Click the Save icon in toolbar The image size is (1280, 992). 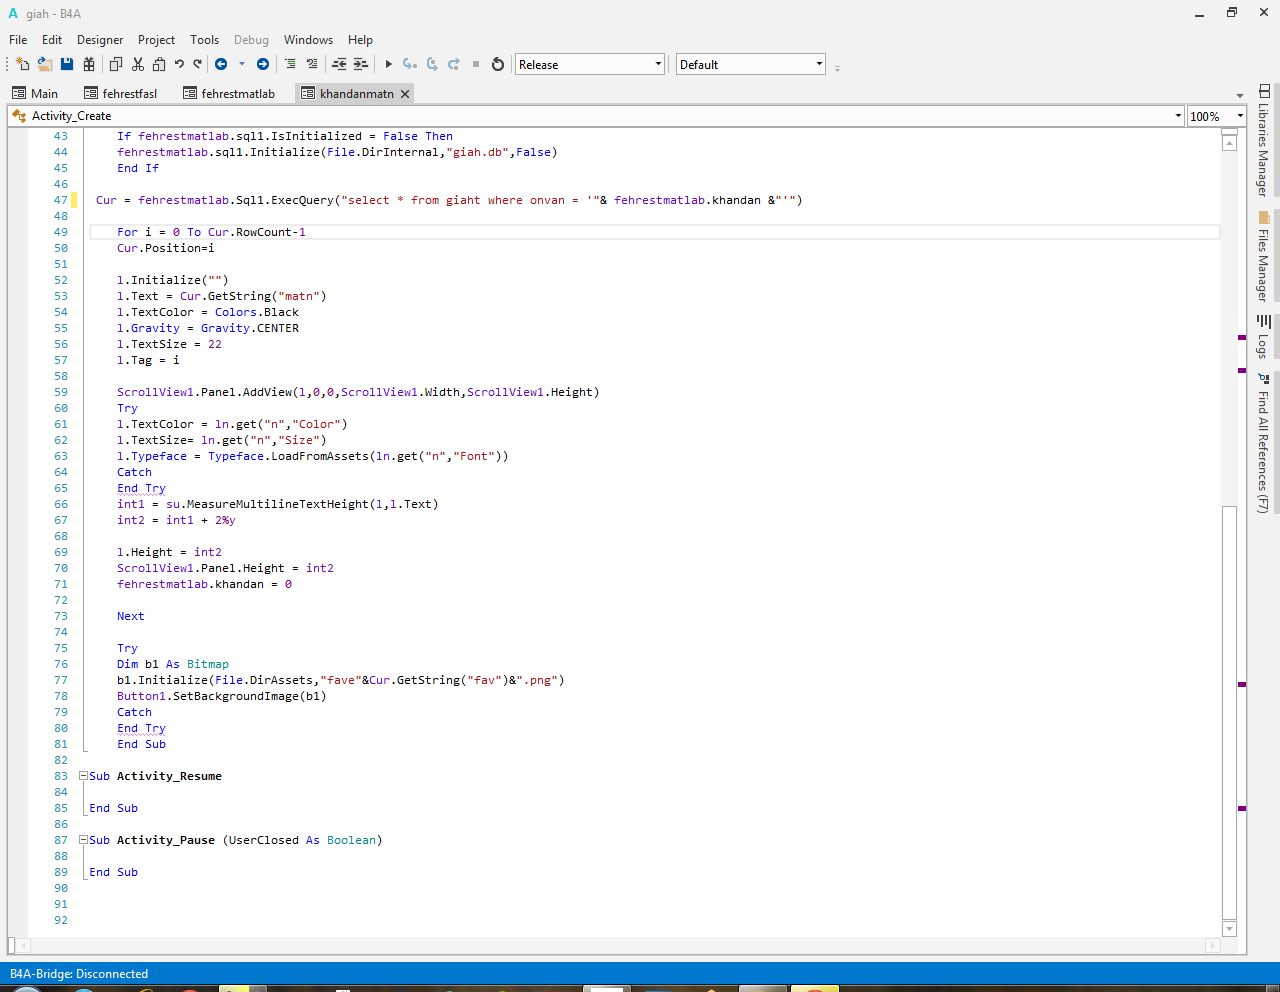click(x=67, y=64)
